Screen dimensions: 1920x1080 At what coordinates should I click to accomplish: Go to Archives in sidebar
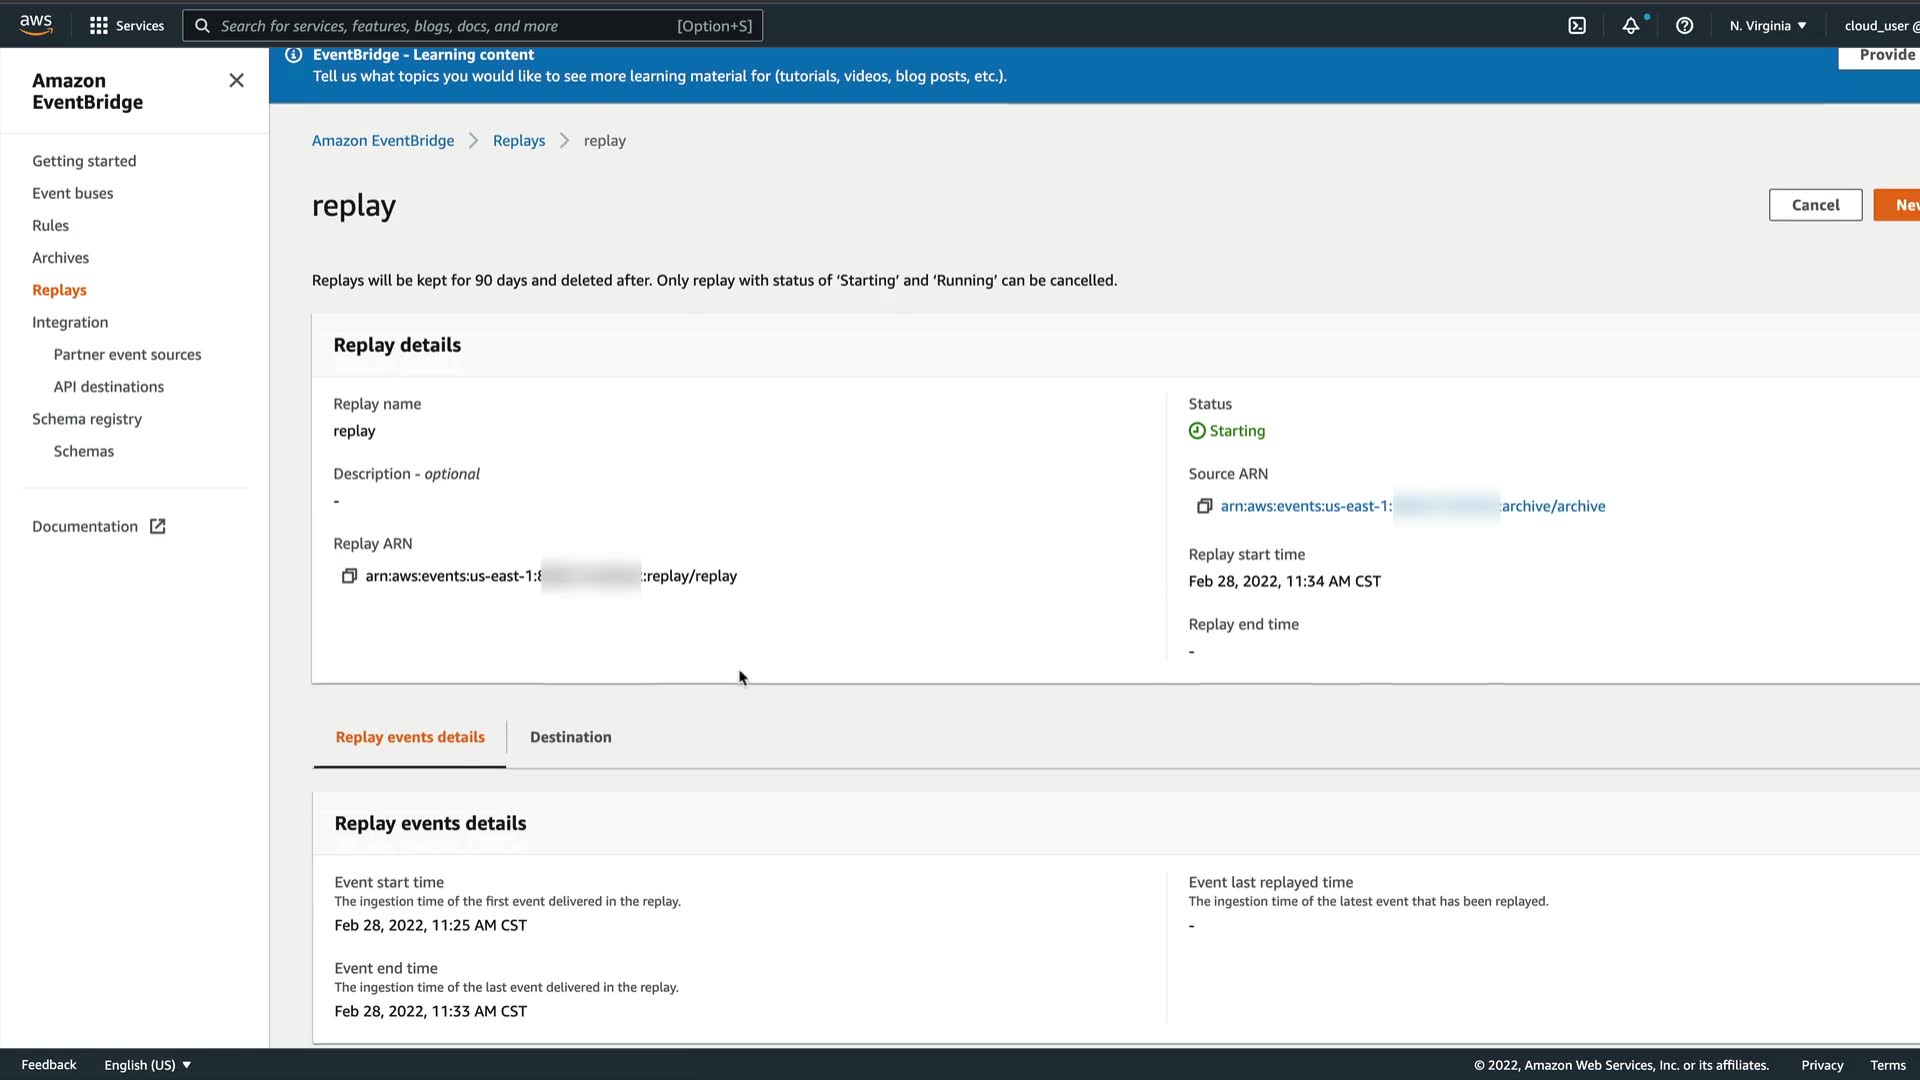pyautogui.click(x=60, y=258)
